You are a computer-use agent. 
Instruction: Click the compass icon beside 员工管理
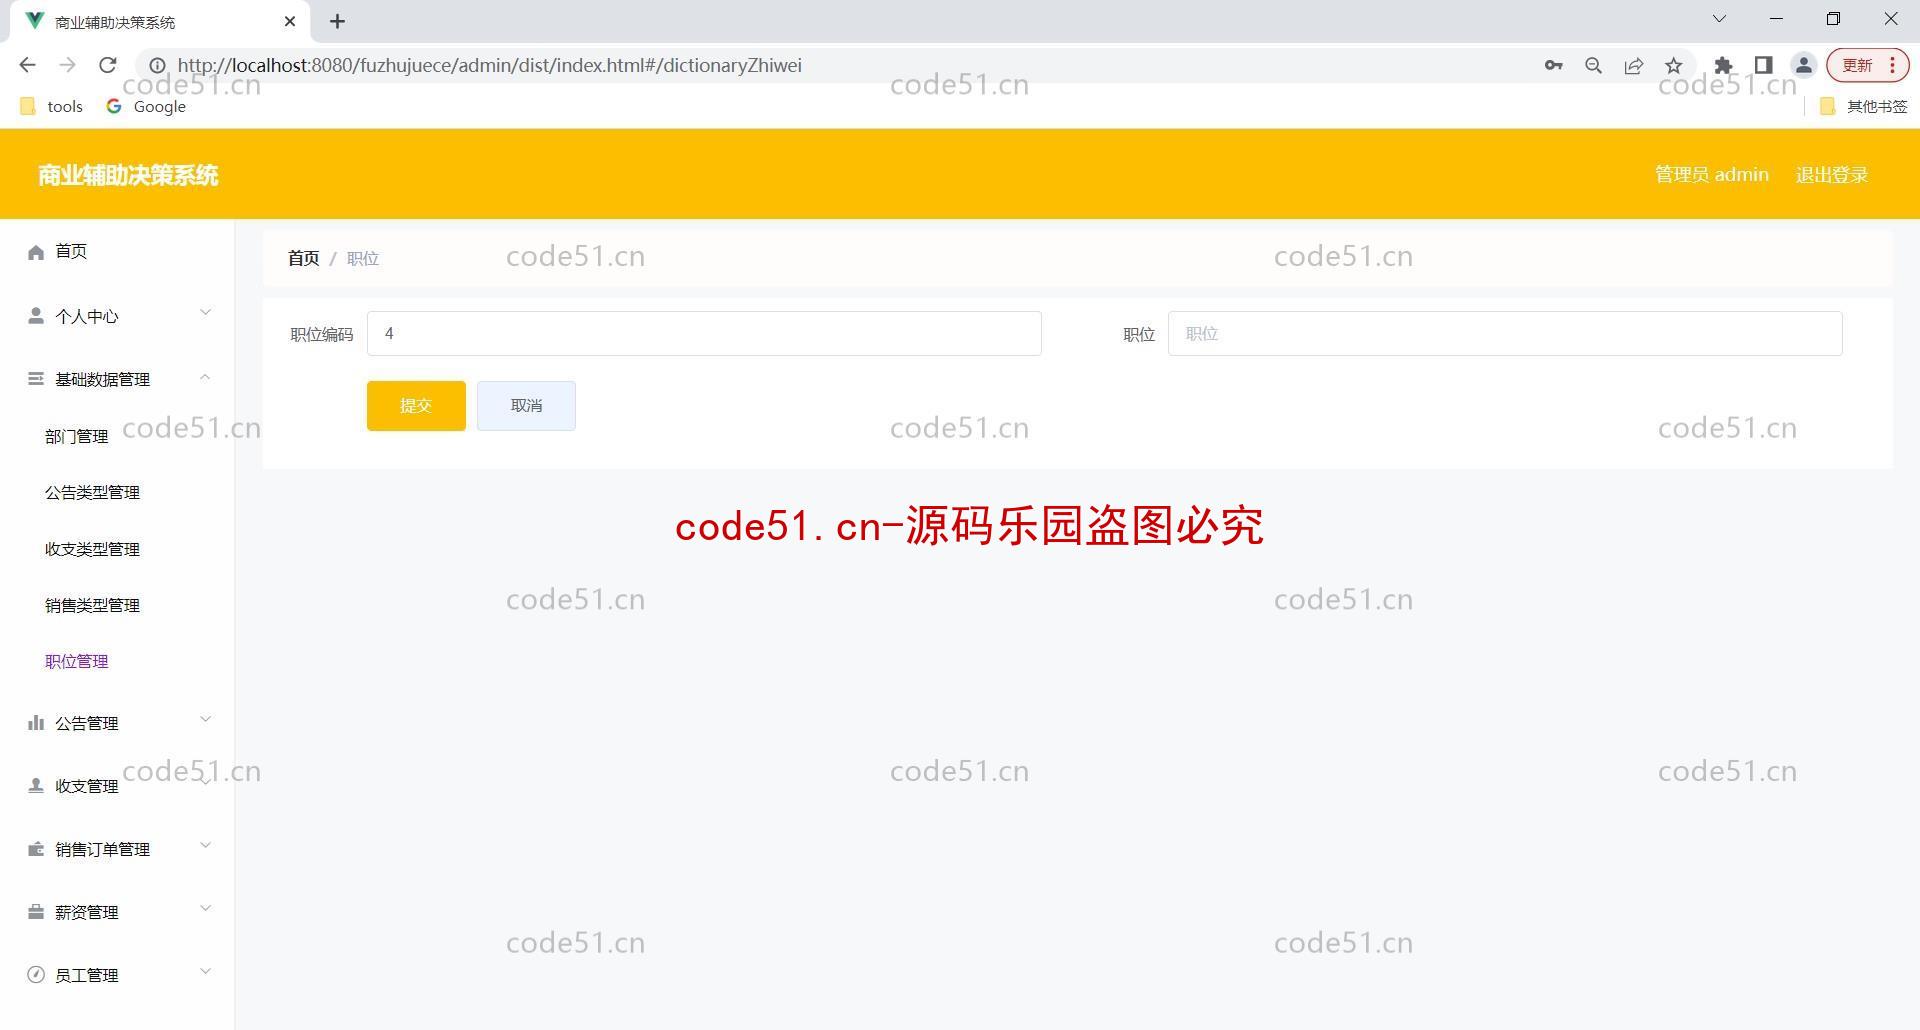point(36,975)
